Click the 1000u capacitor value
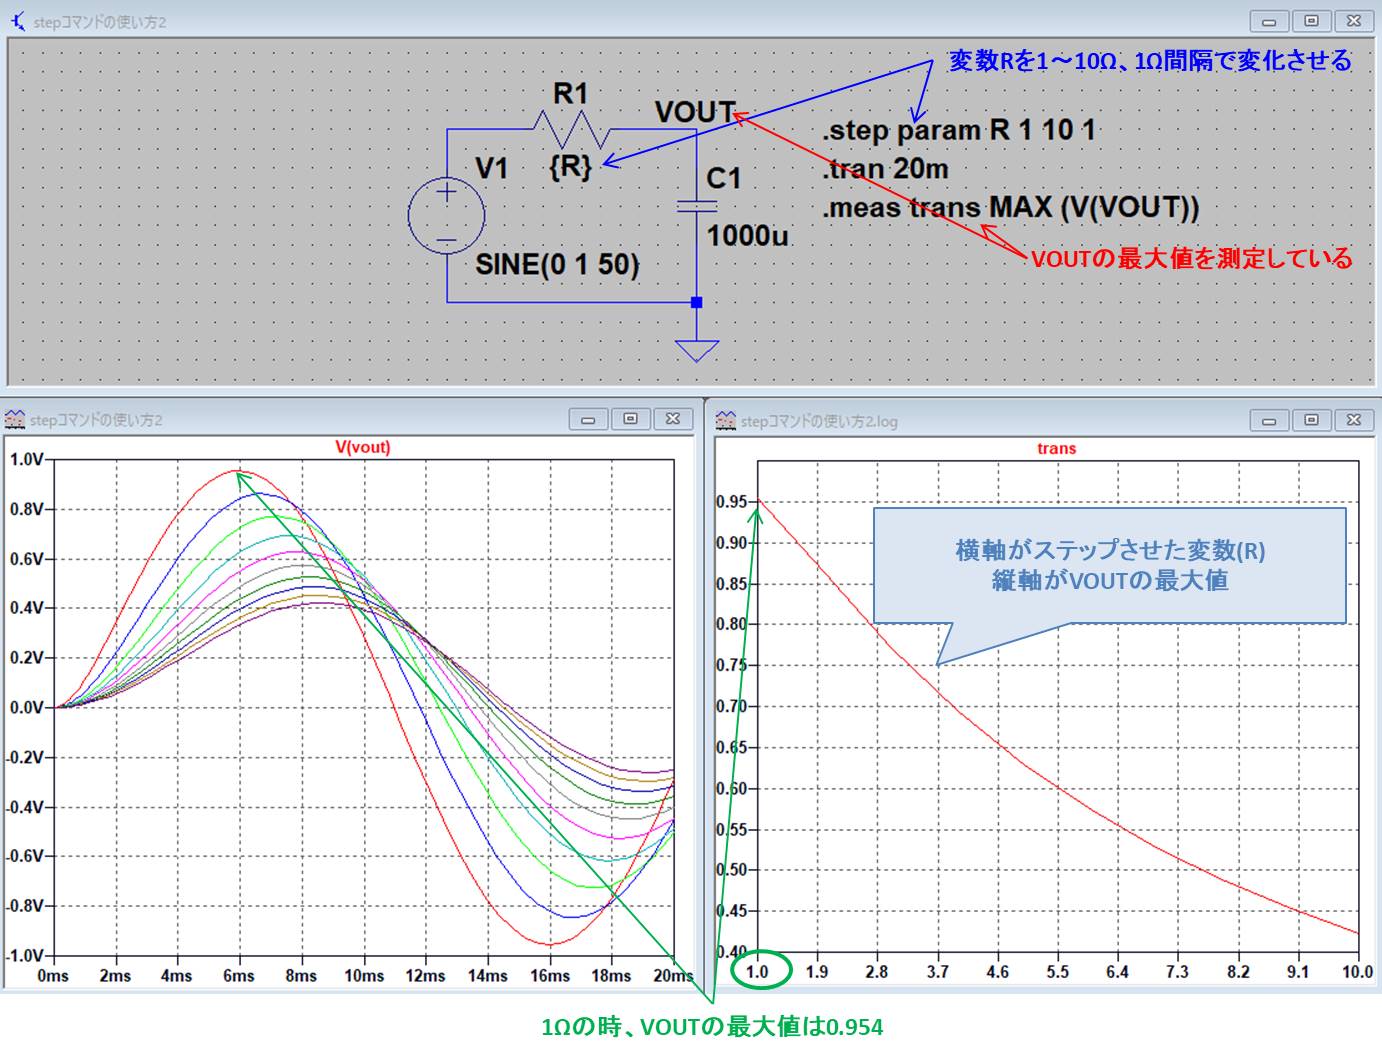This screenshot has height=1058, width=1382. (747, 236)
